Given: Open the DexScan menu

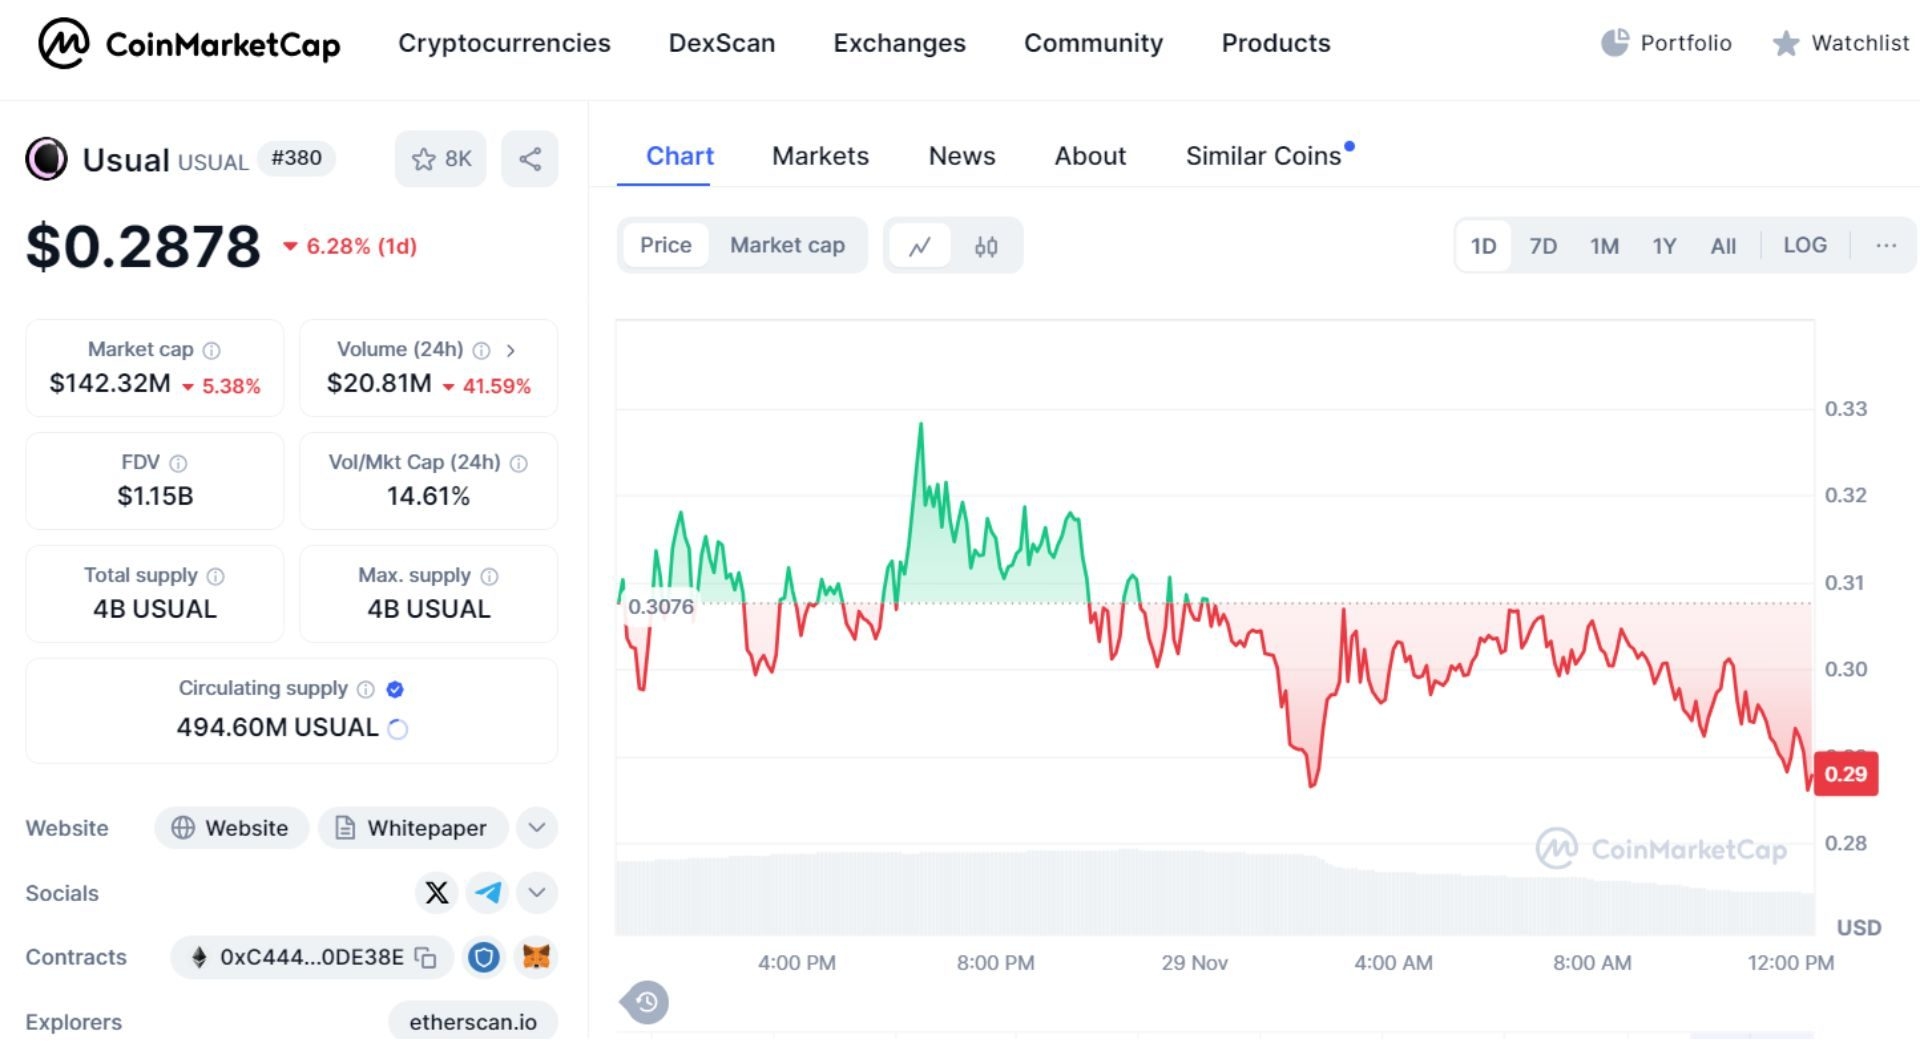Looking at the screenshot, I should (722, 43).
